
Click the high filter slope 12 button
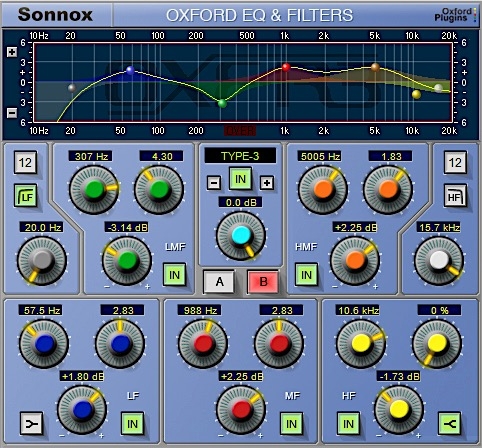[x=455, y=163]
